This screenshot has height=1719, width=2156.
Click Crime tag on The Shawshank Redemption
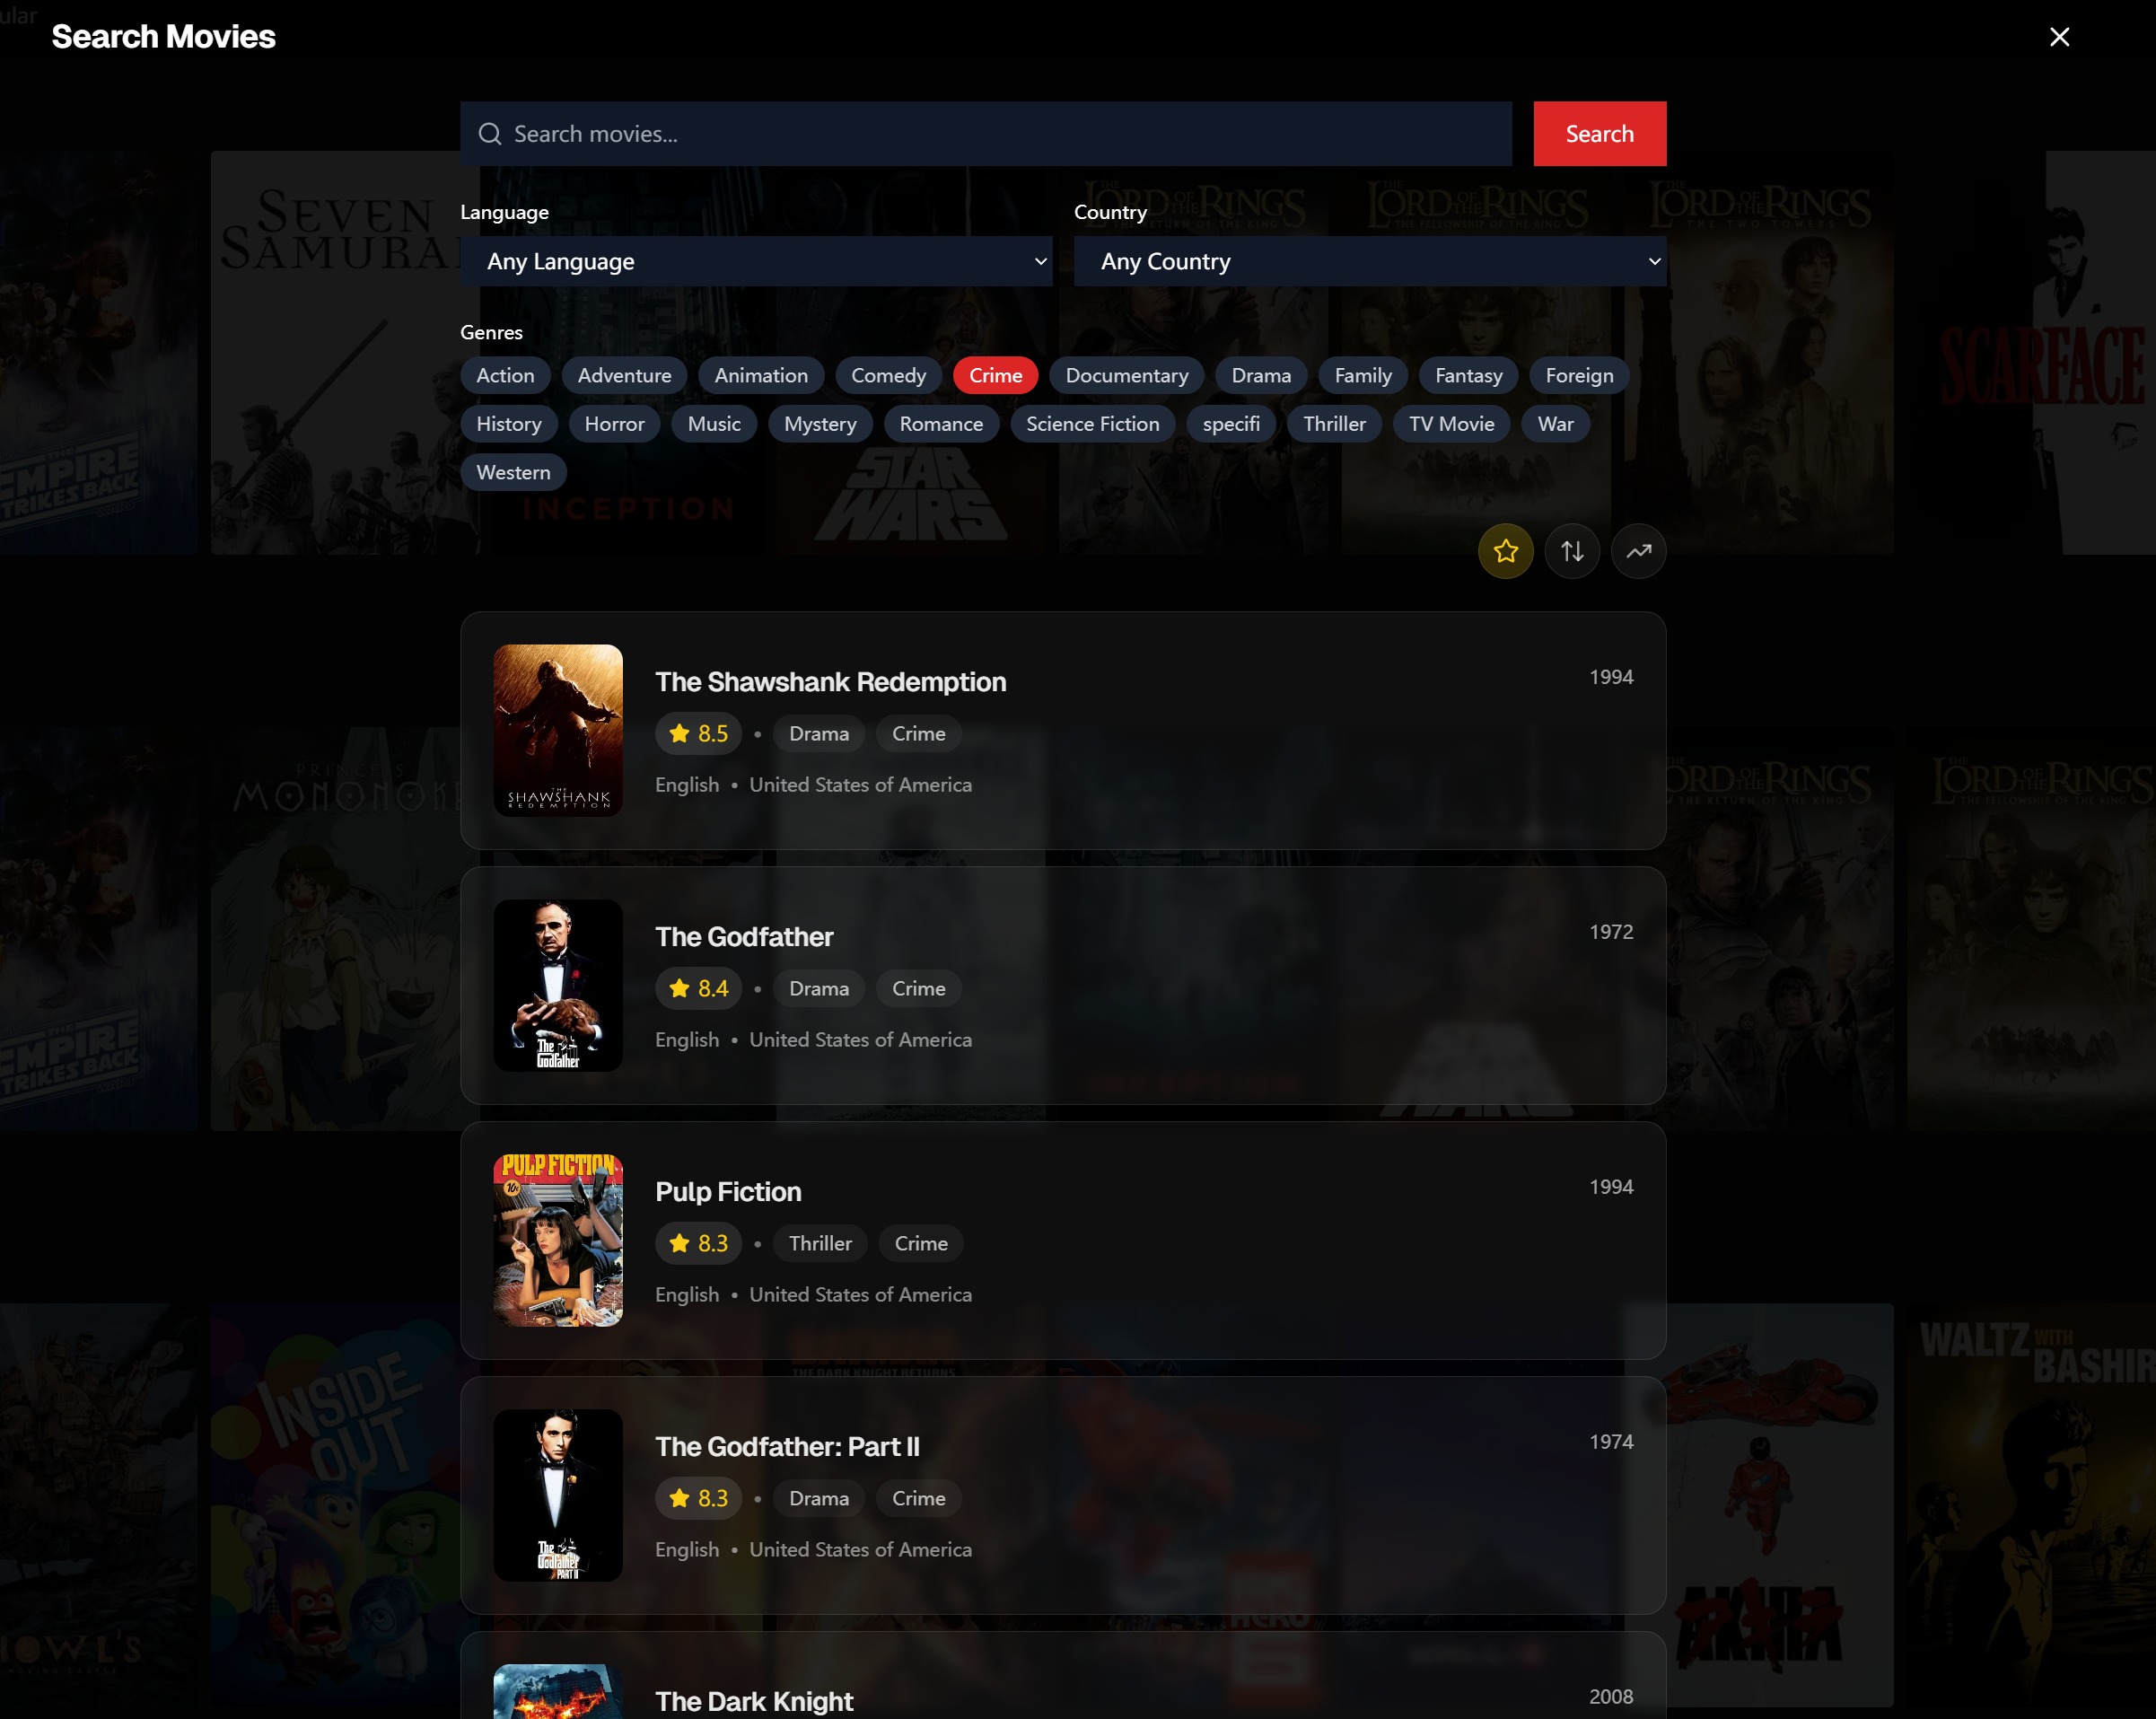click(x=919, y=734)
